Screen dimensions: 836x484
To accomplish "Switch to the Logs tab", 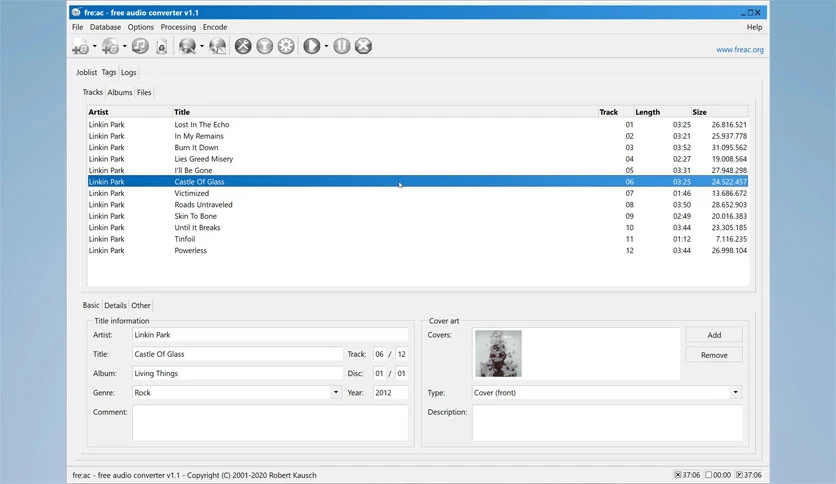I will click(x=128, y=72).
